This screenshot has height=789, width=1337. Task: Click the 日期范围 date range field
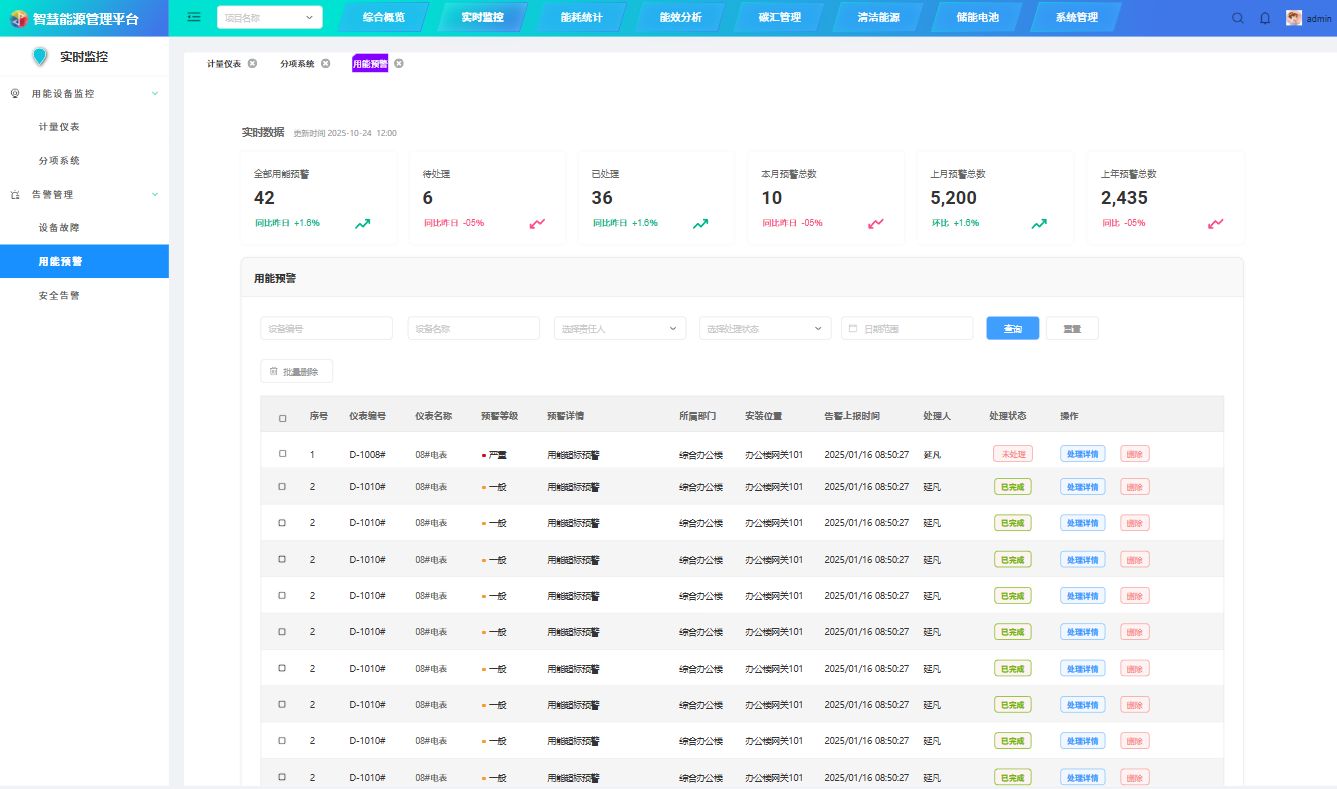907,328
